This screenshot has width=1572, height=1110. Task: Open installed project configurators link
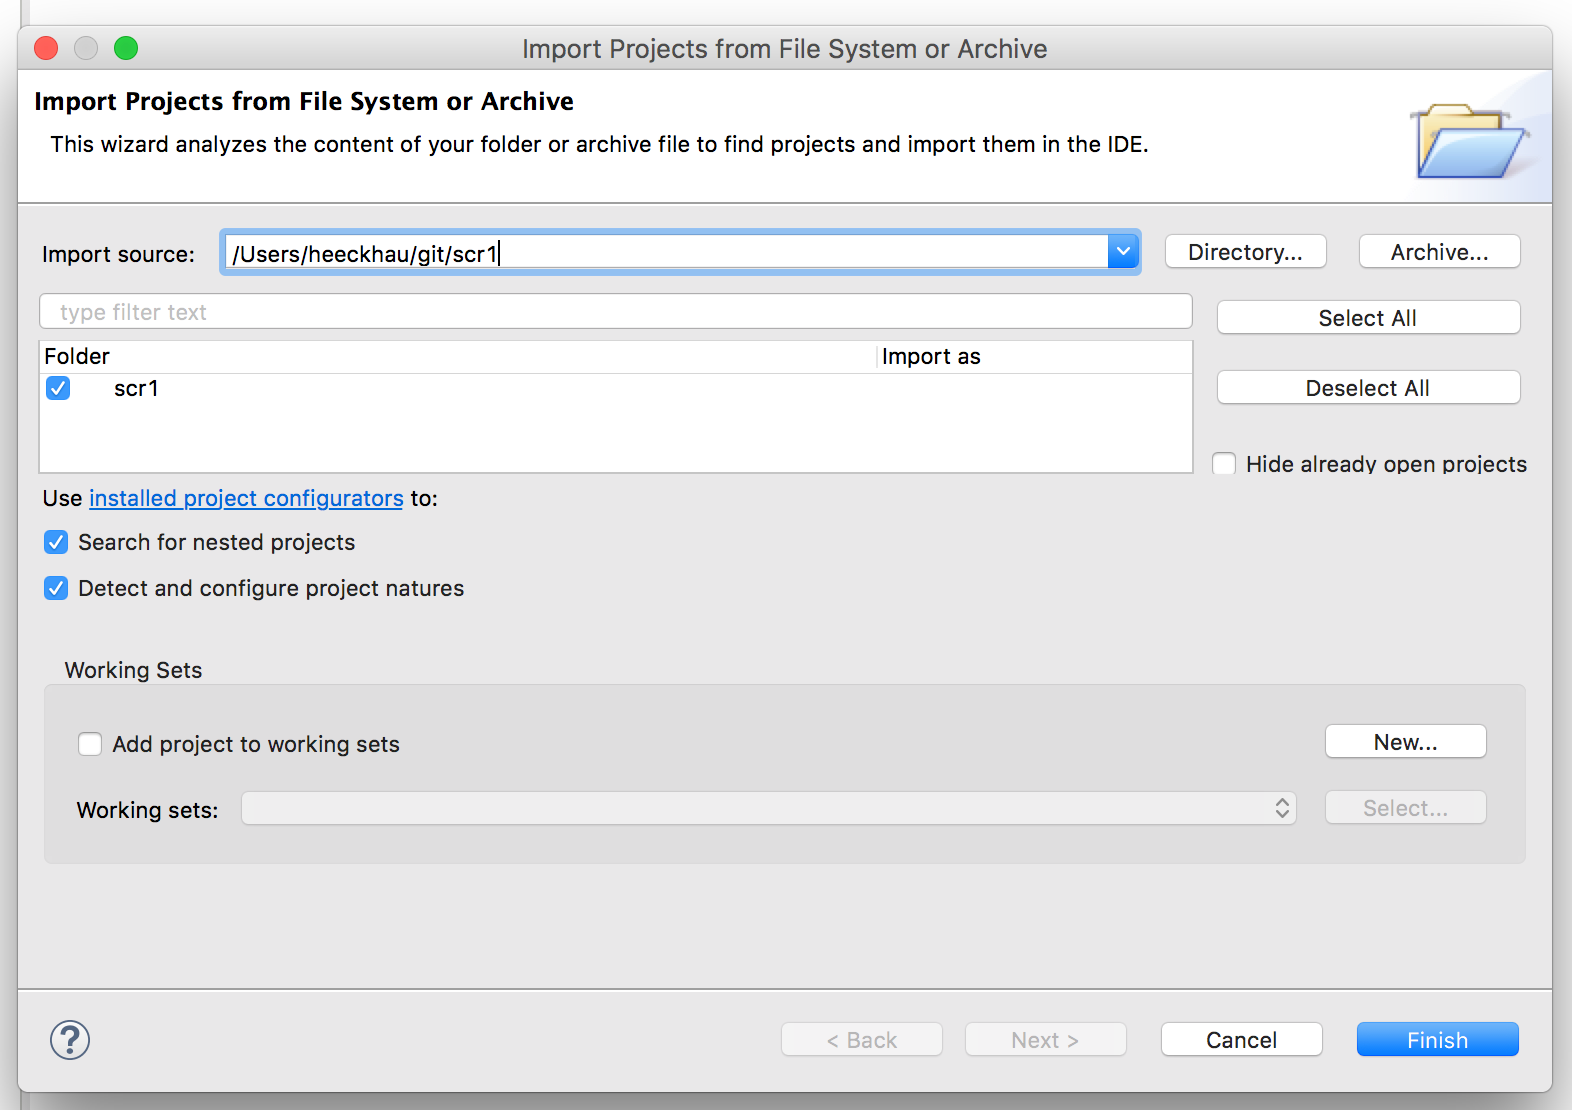click(x=246, y=498)
